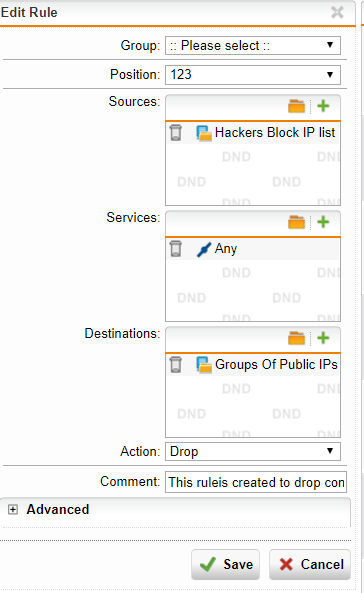Open the folder icon in Destinations header
364x593 pixels.
pos(296,338)
